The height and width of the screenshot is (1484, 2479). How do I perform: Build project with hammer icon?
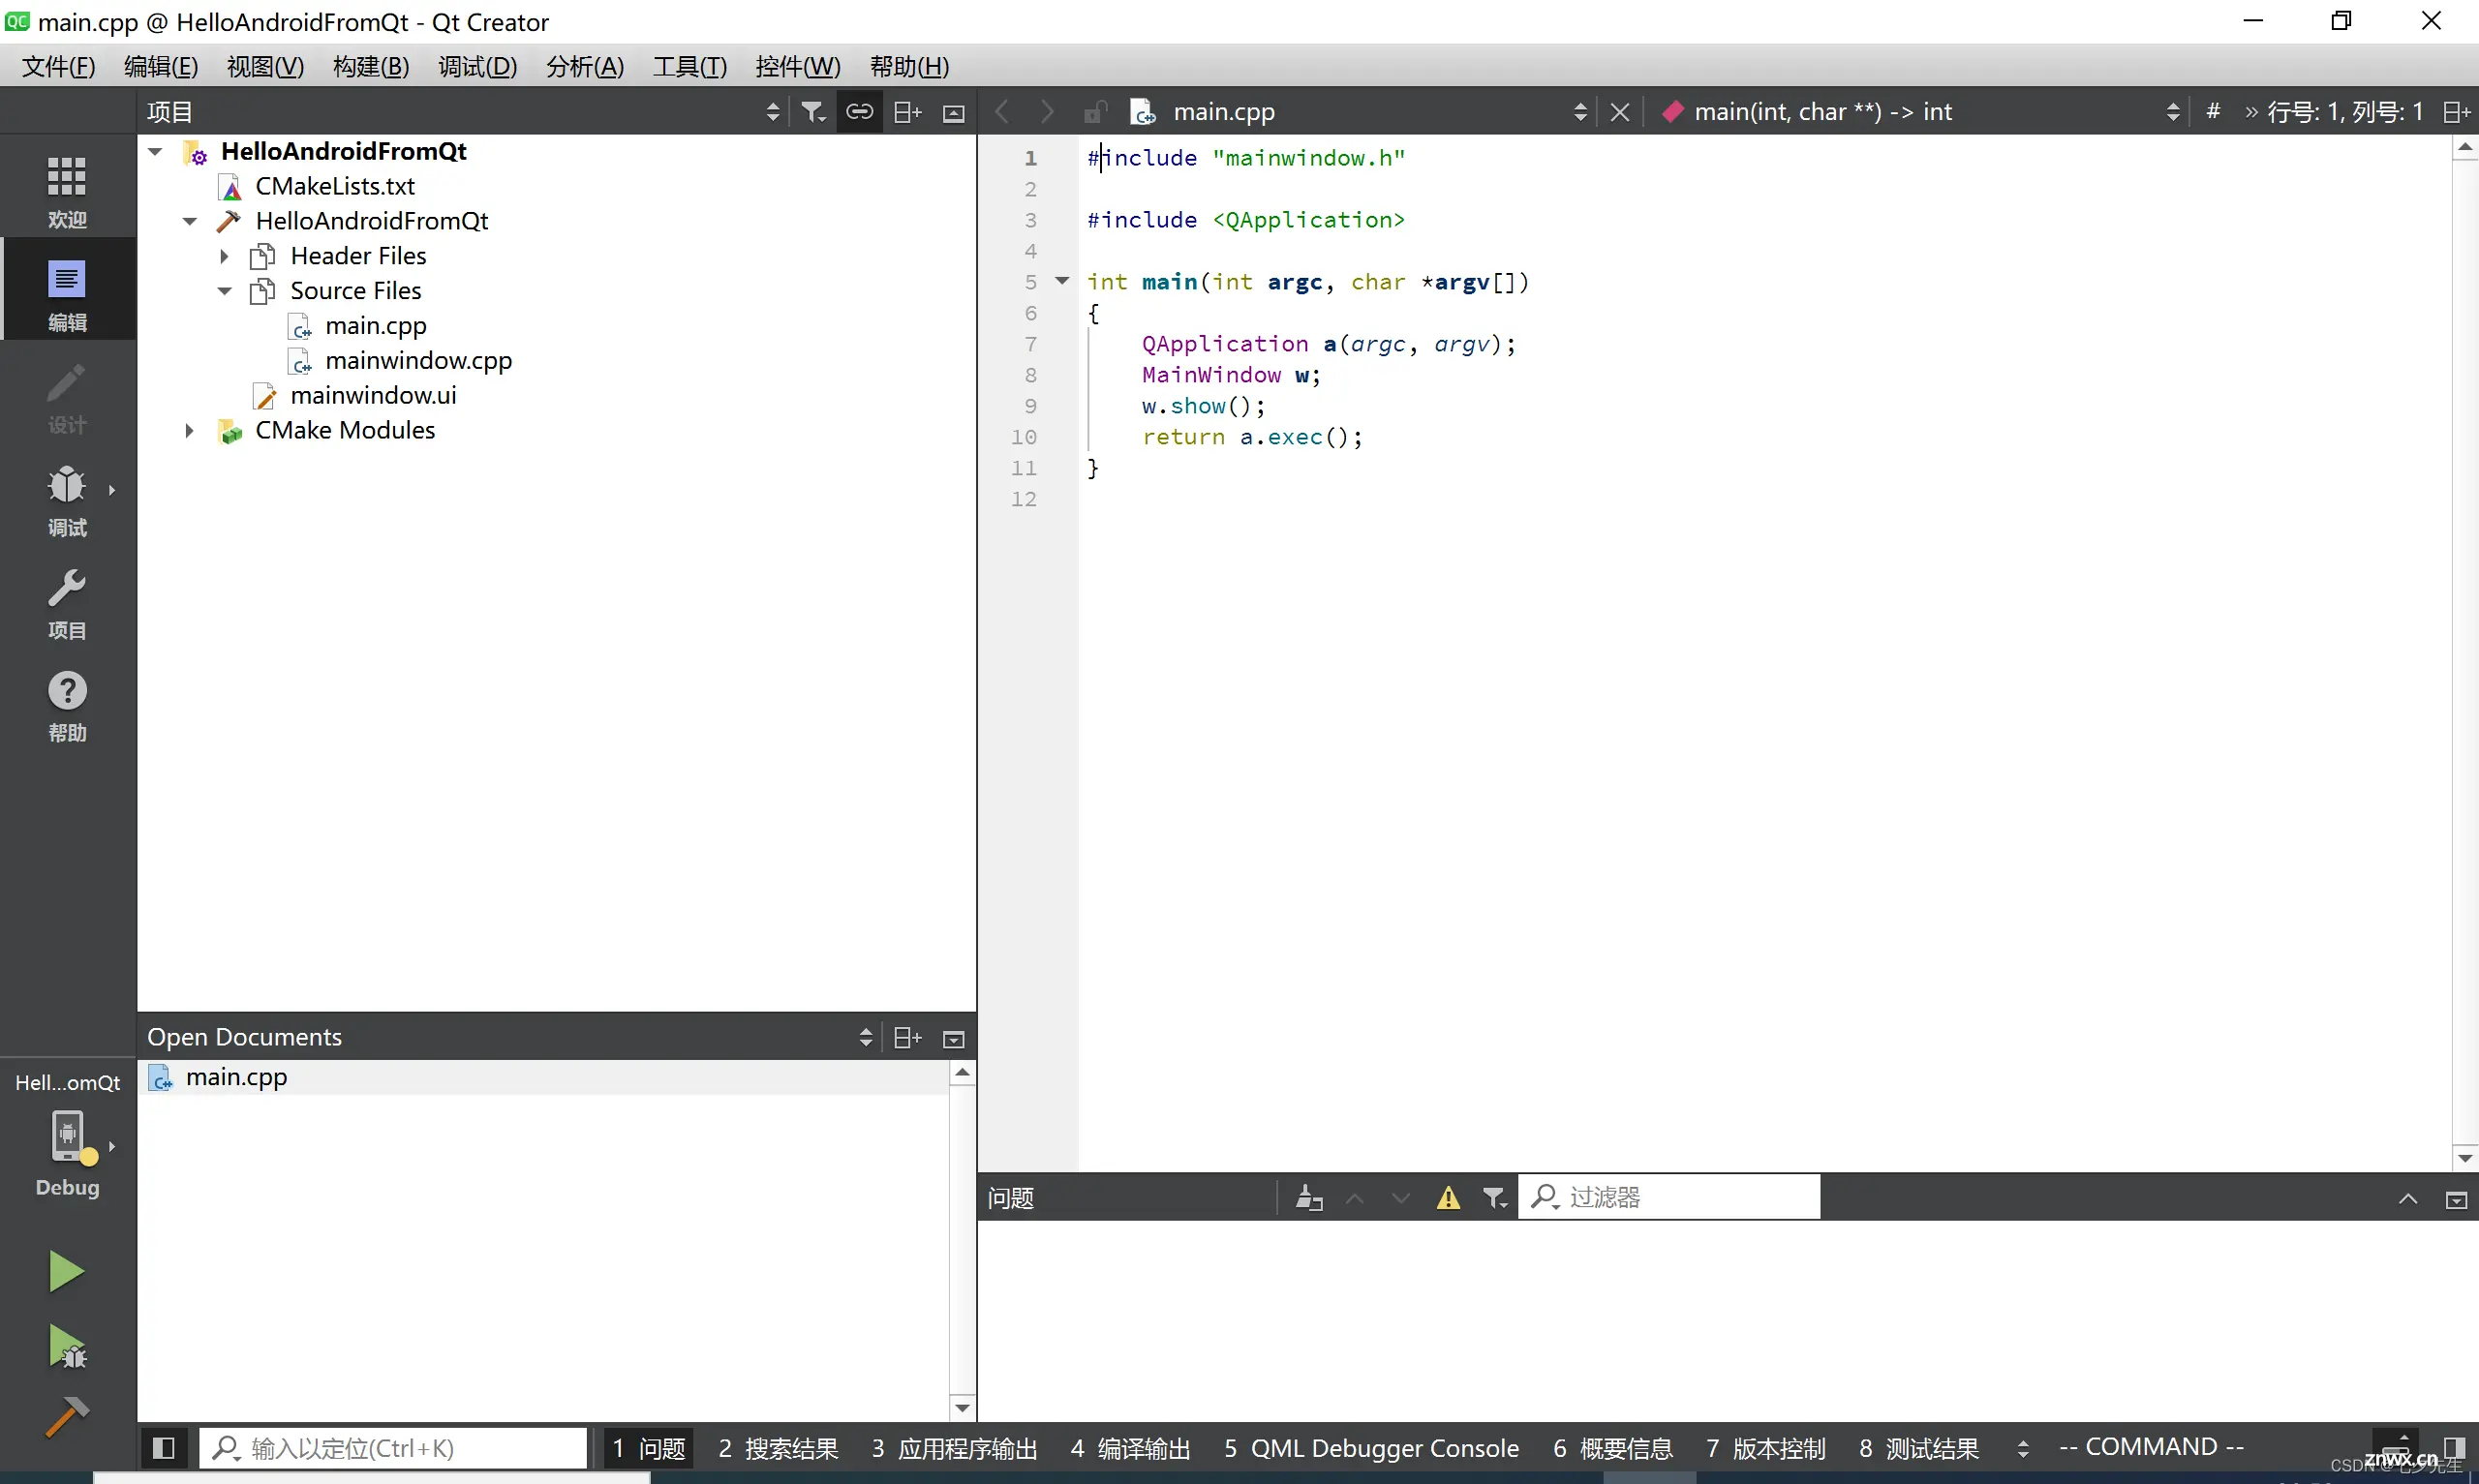click(x=66, y=1417)
